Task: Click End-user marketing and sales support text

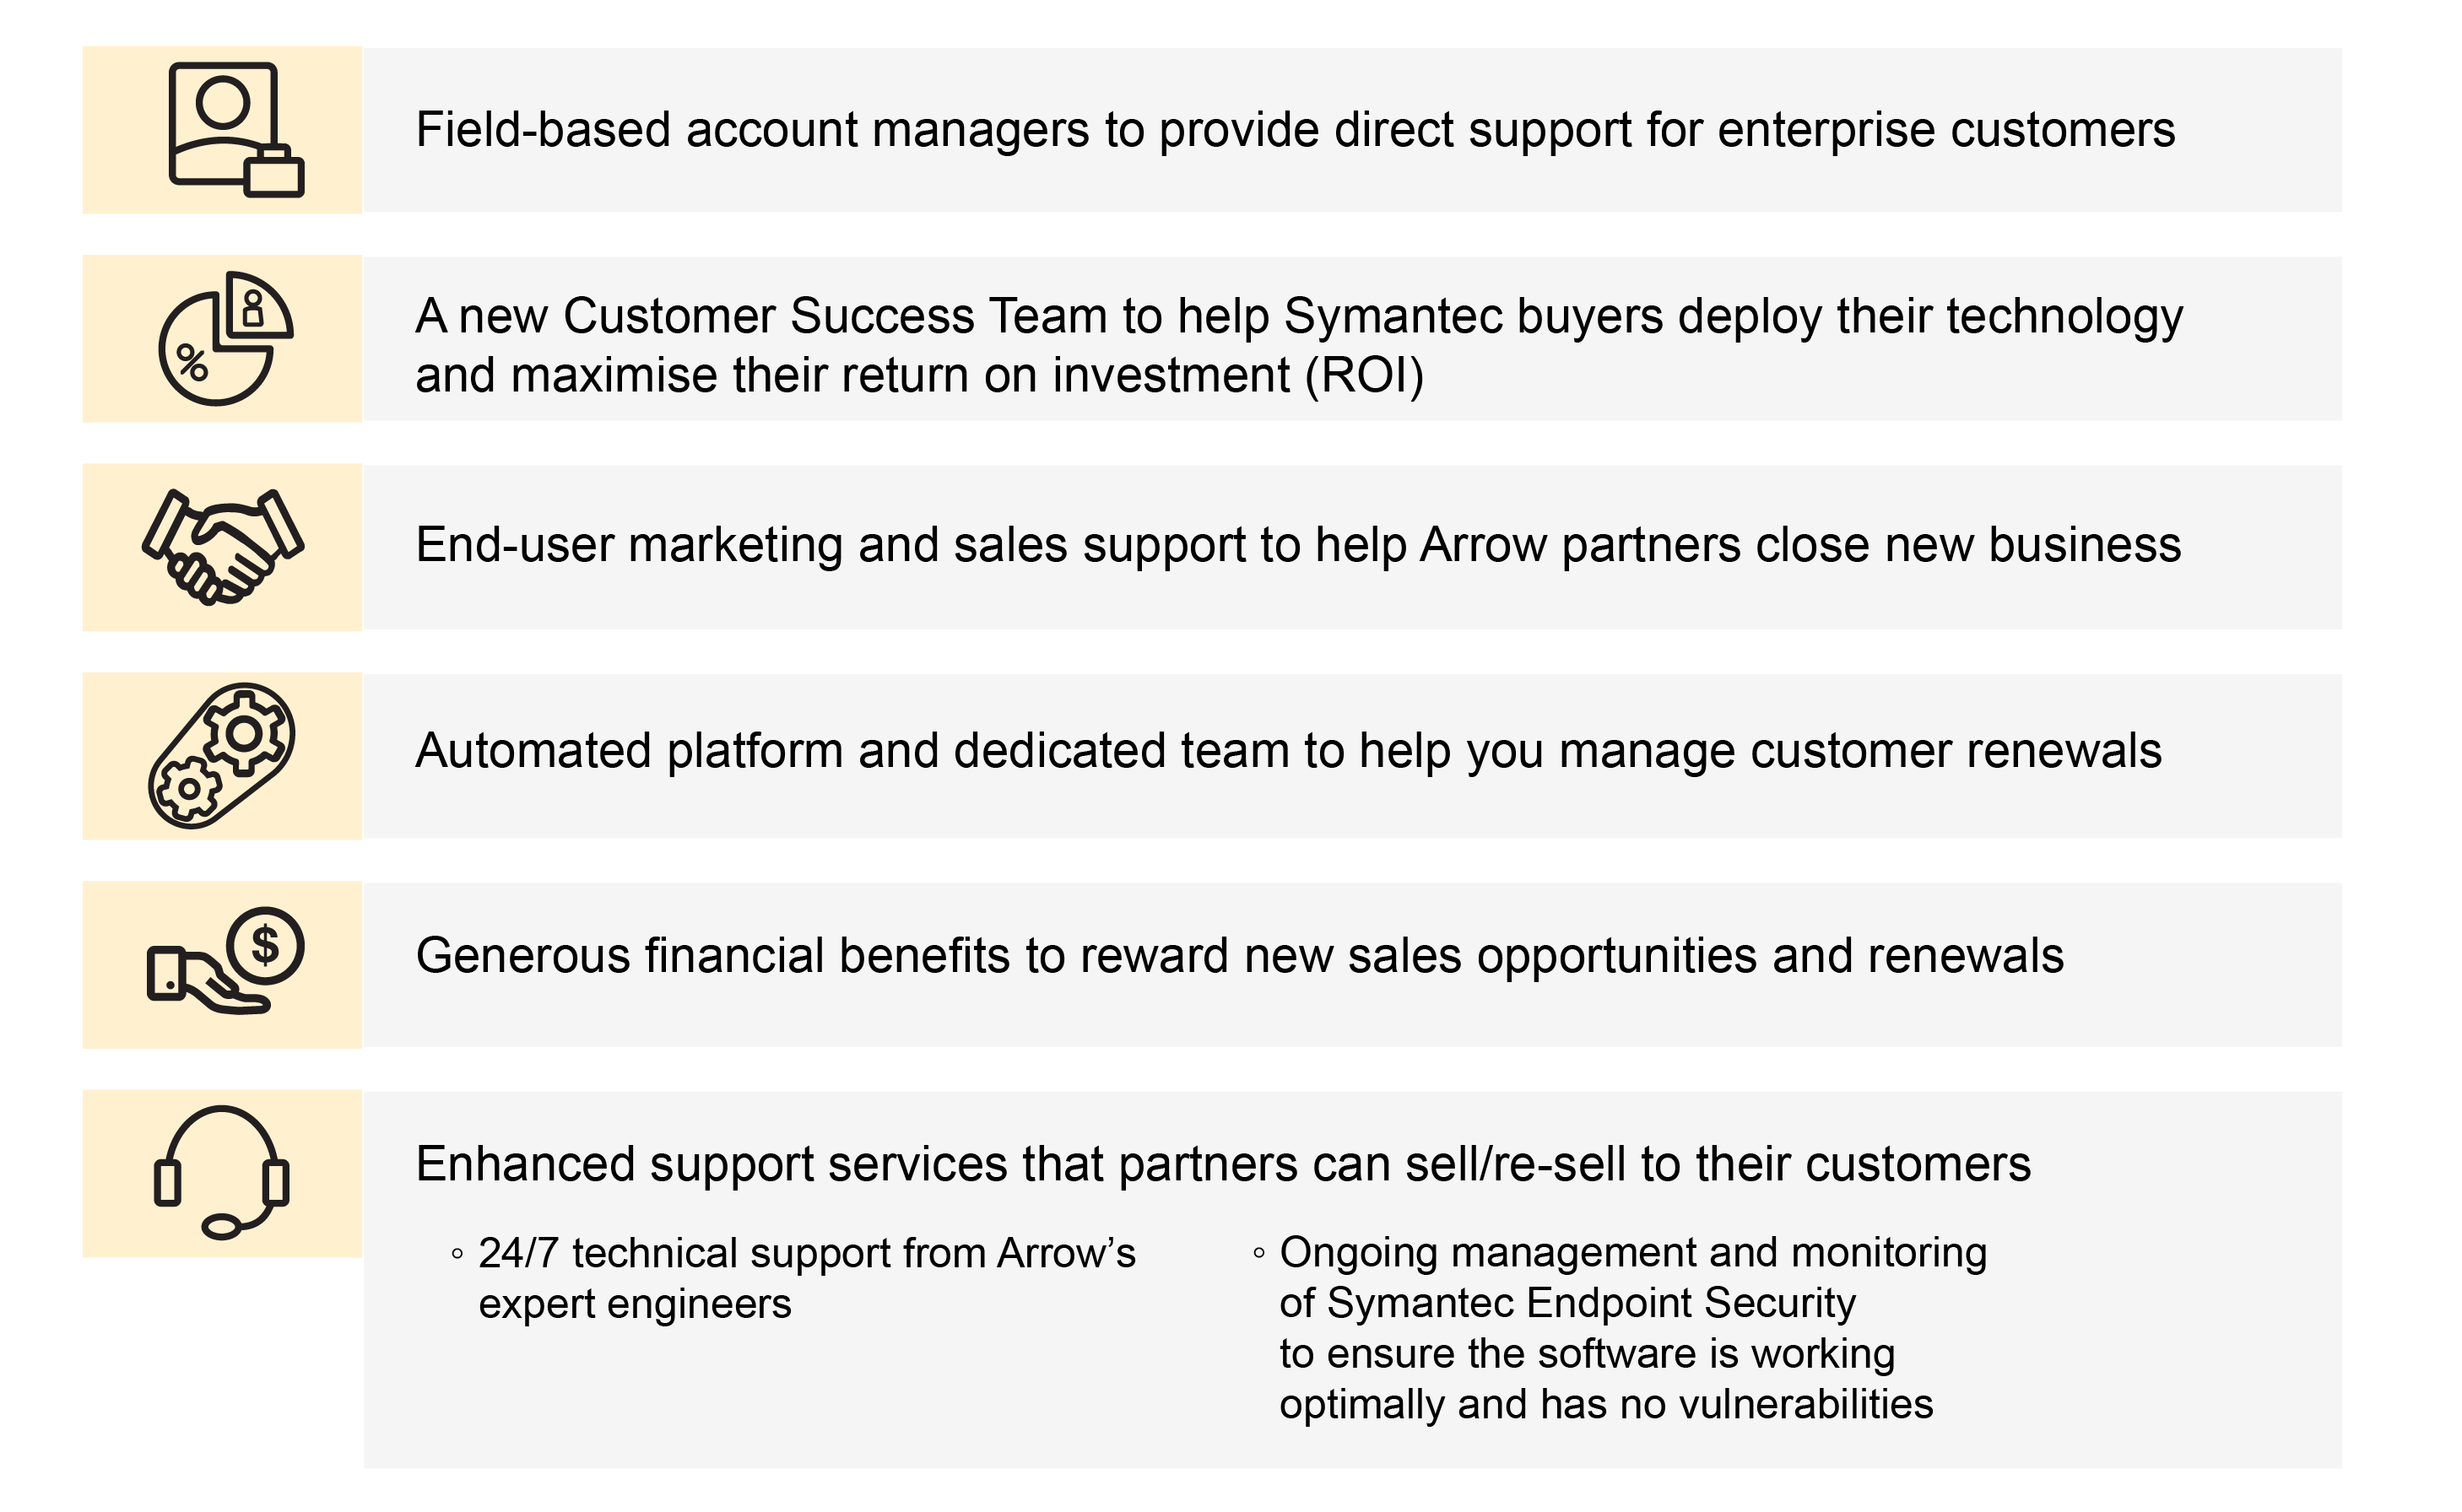Action: pyautogui.click(x=1298, y=545)
